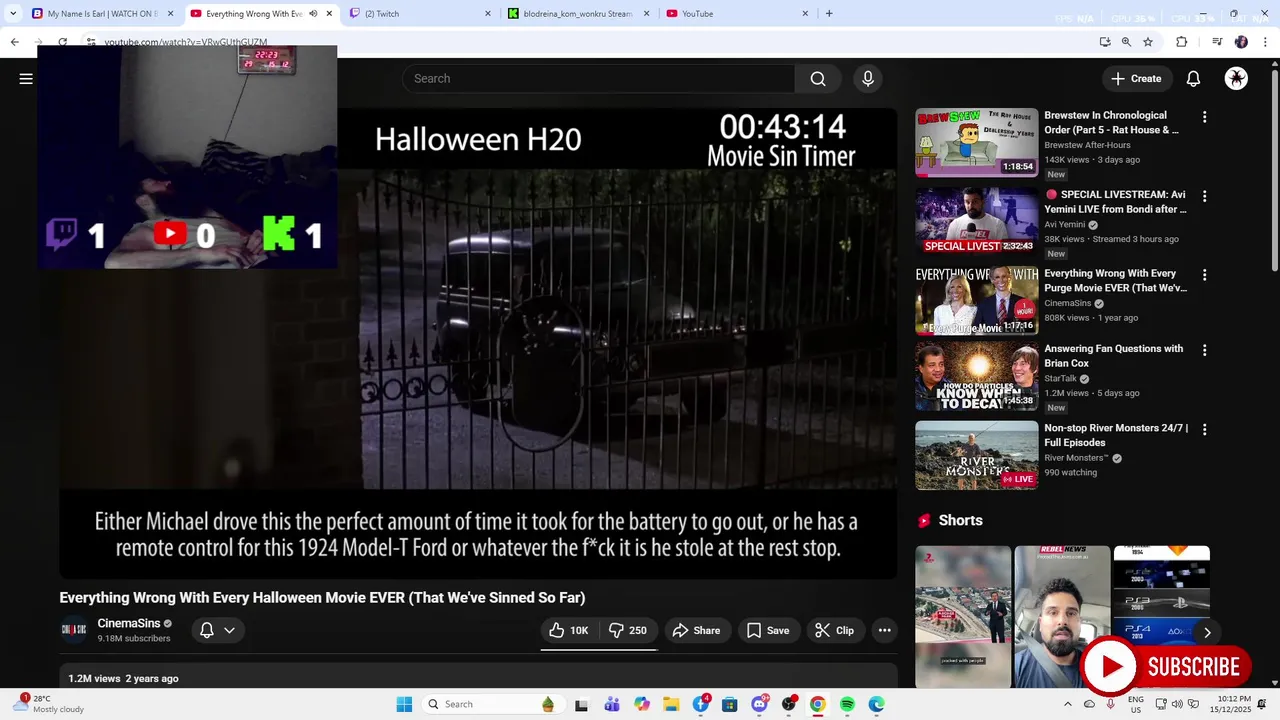
Task: Click '1.2M views 2 years ago' description
Action: [x=123, y=678]
